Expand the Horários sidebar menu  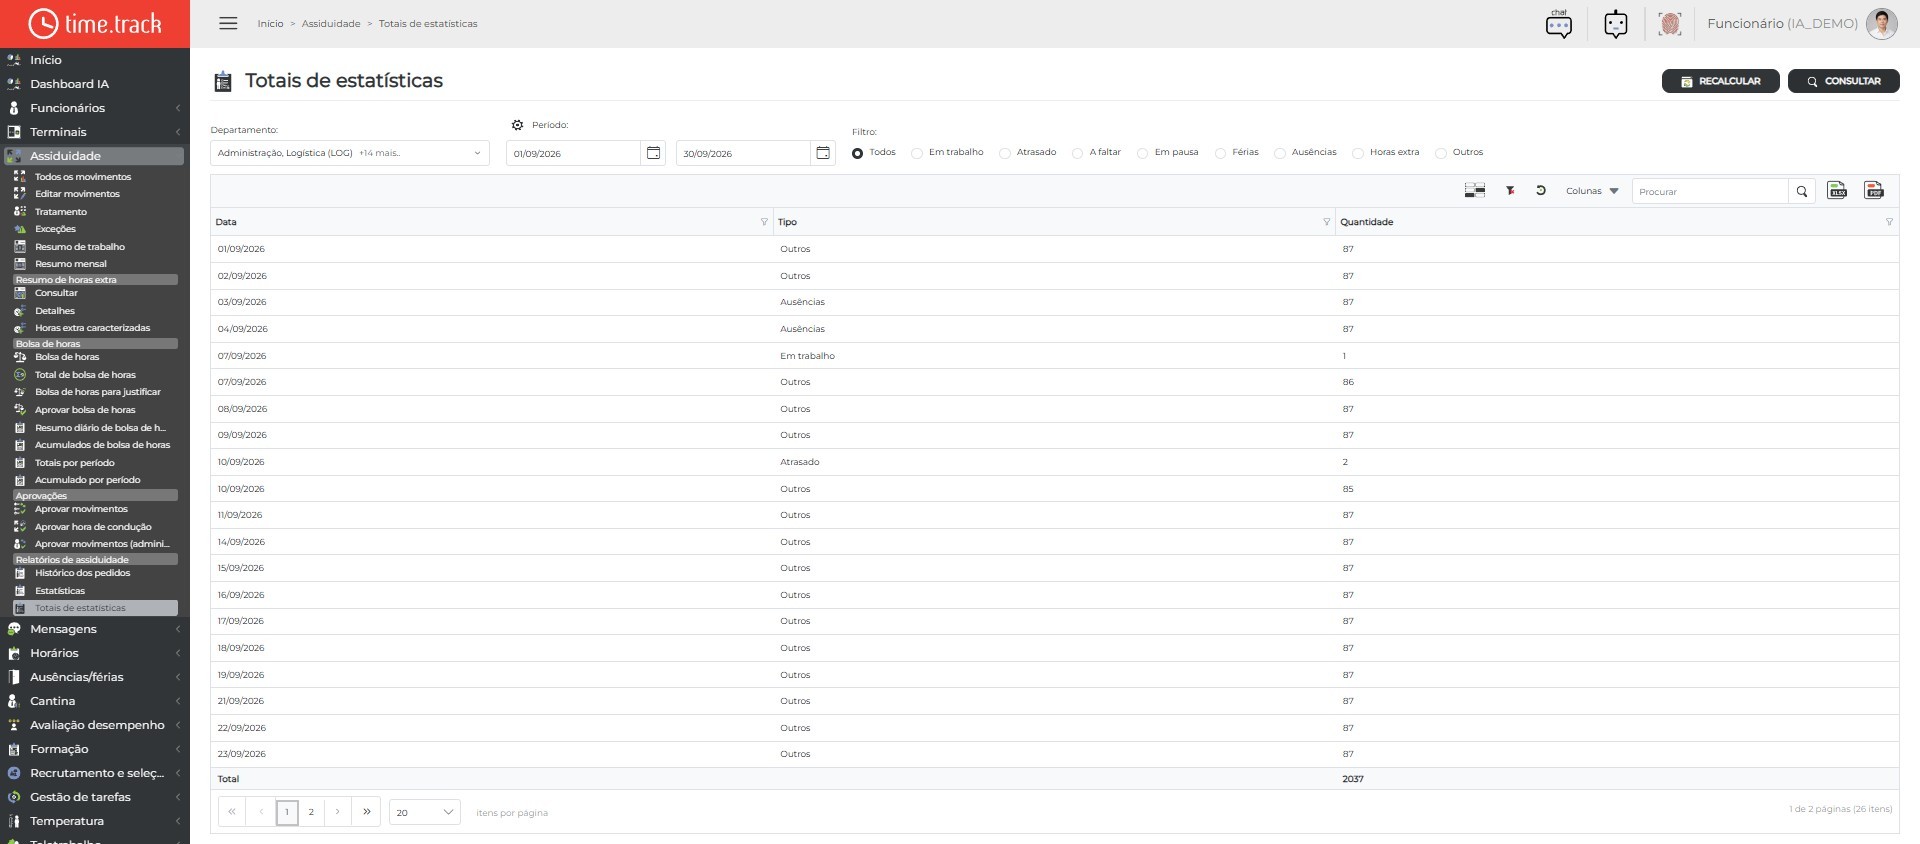click(x=95, y=653)
